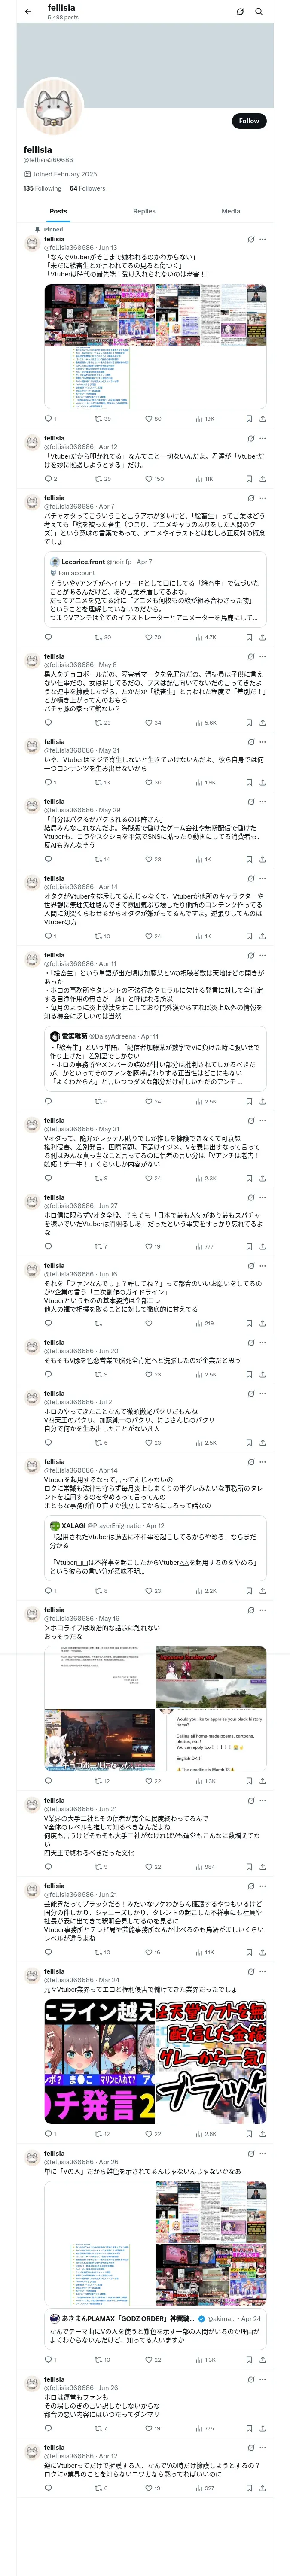The image size is (290, 2576).
Task: Share the Apr 11 post
Action: coord(262,1101)
